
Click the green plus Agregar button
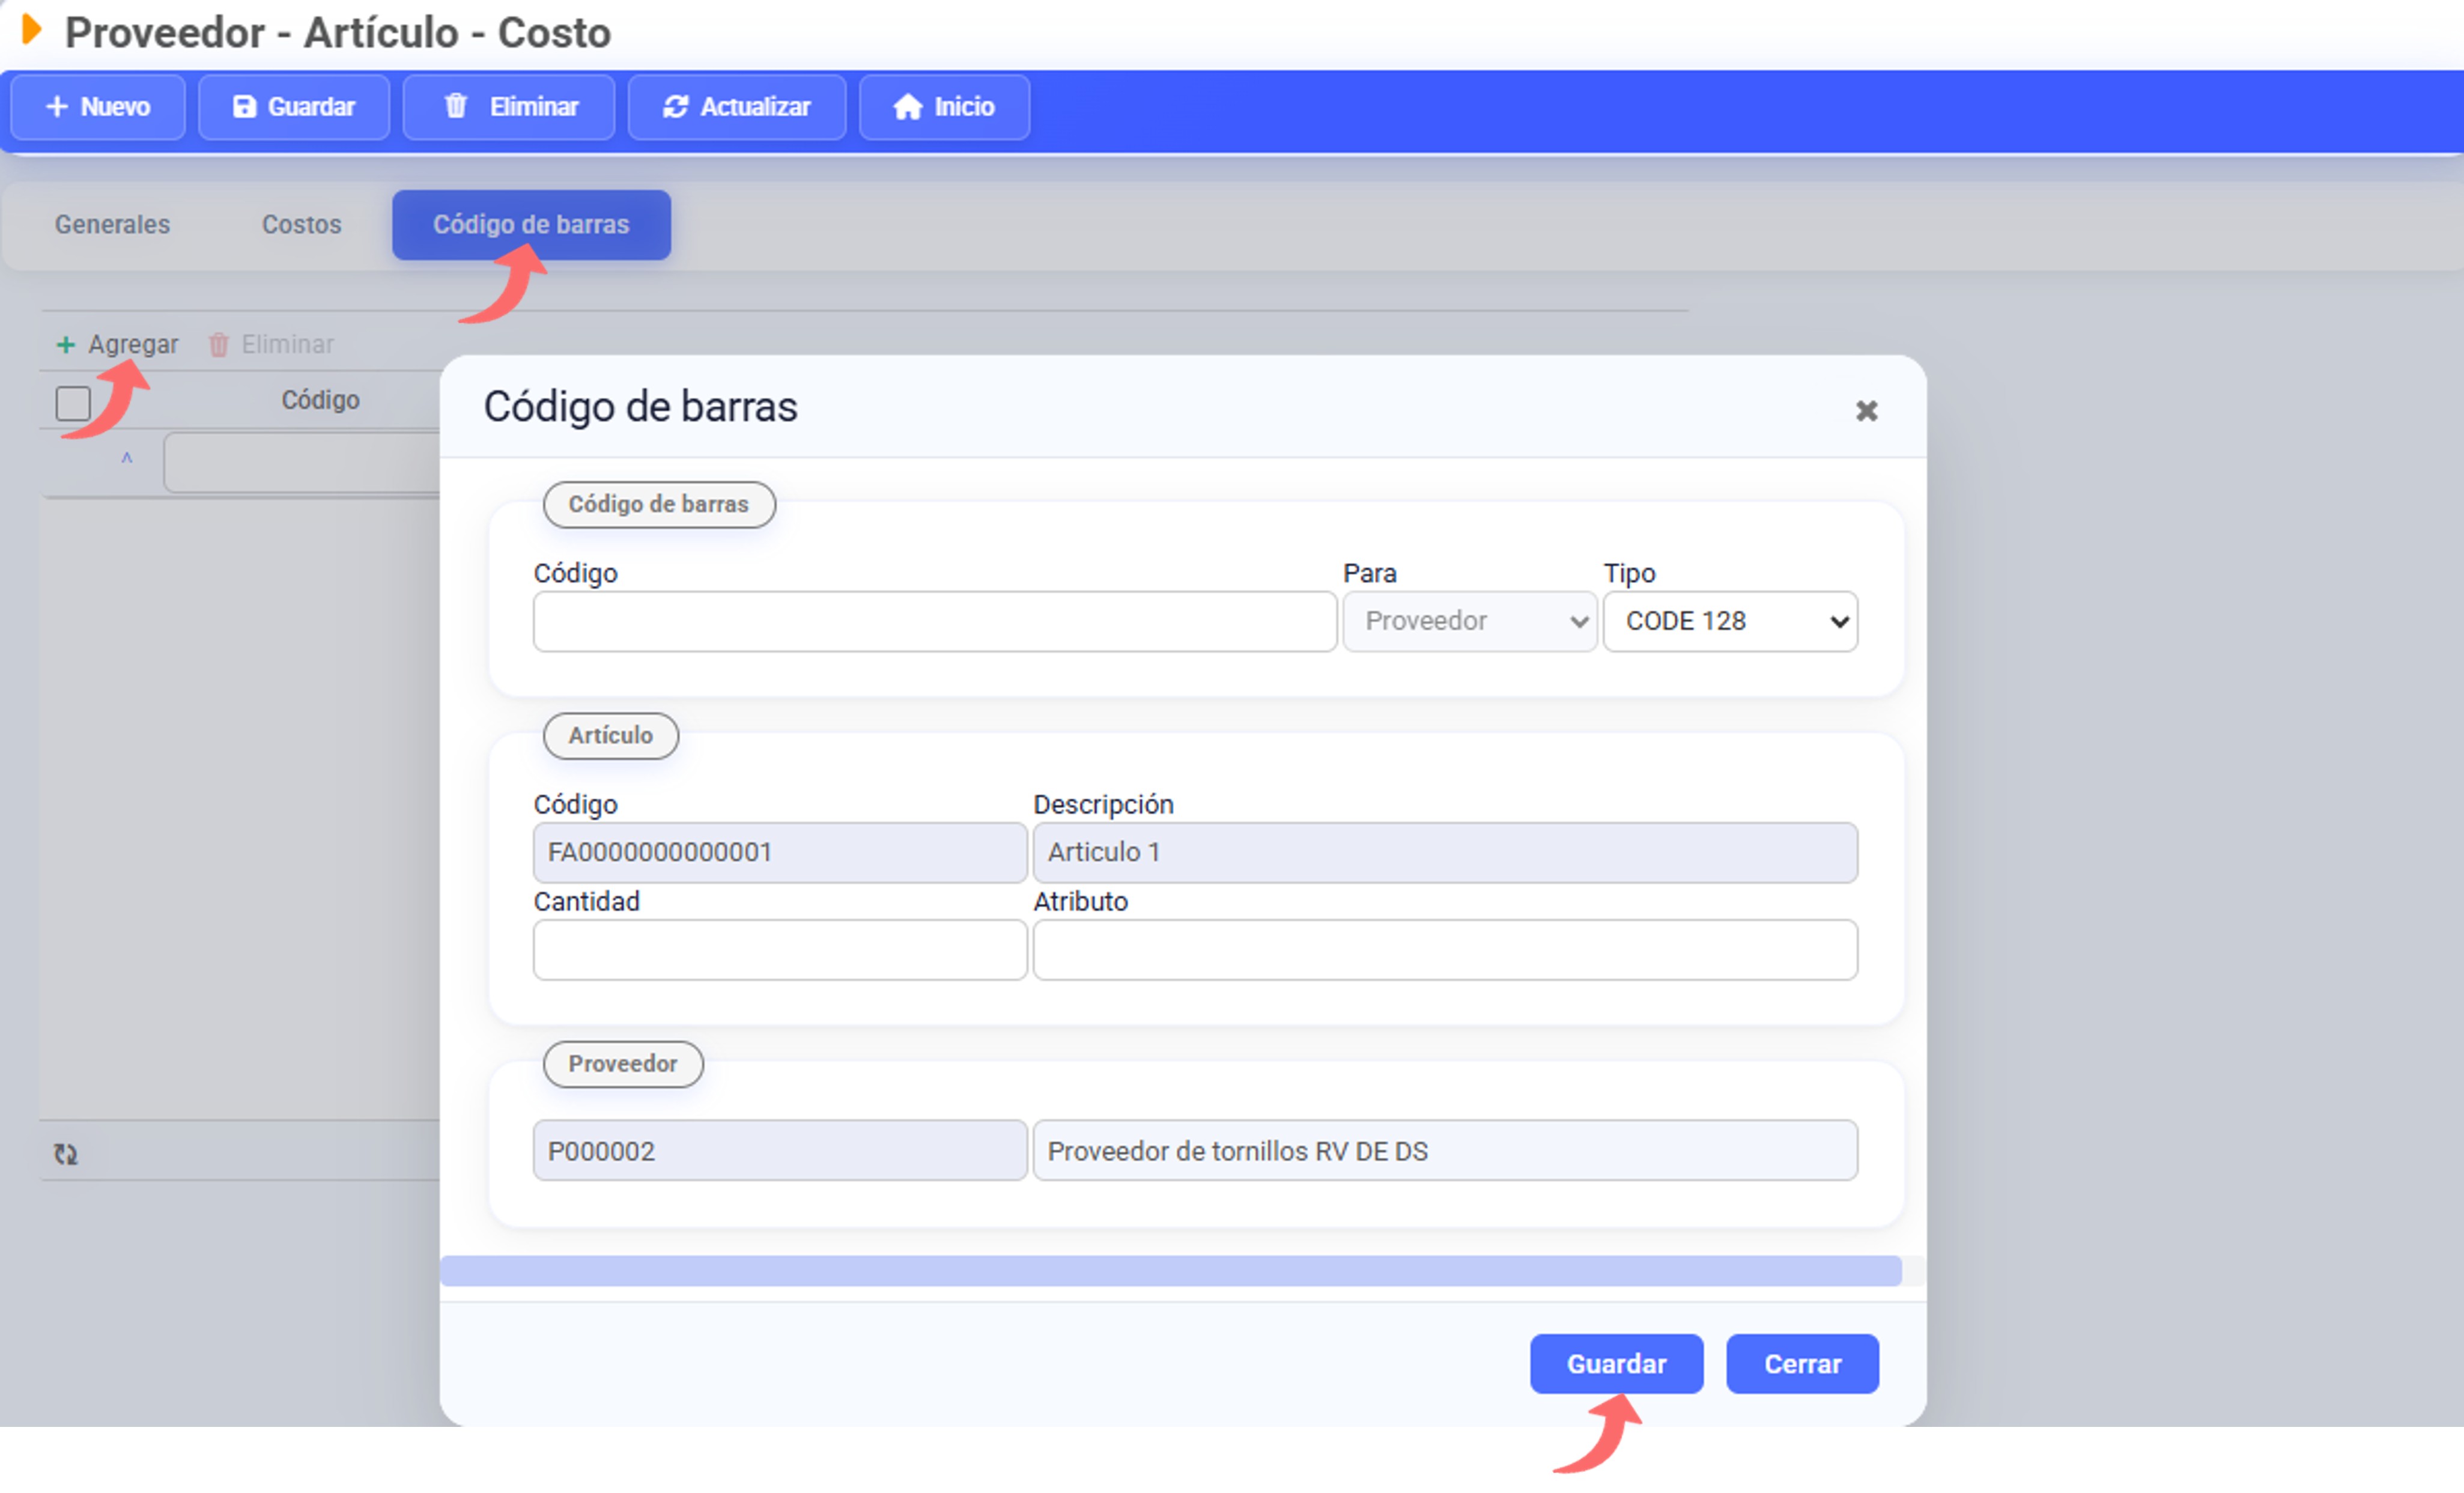pyautogui.click(x=117, y=344)
